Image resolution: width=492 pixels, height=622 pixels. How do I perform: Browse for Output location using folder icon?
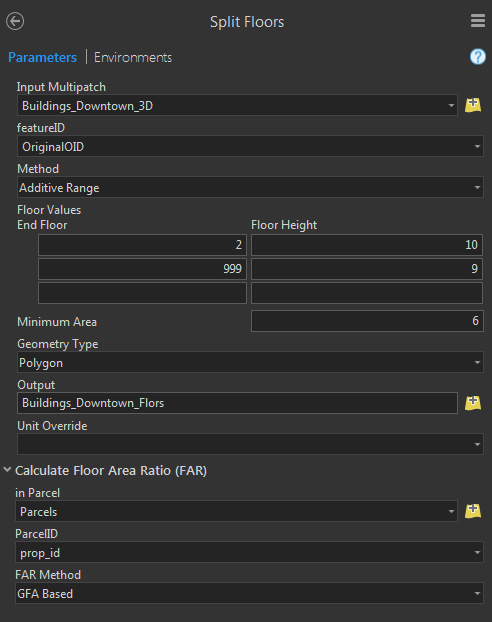click(473, 403)
